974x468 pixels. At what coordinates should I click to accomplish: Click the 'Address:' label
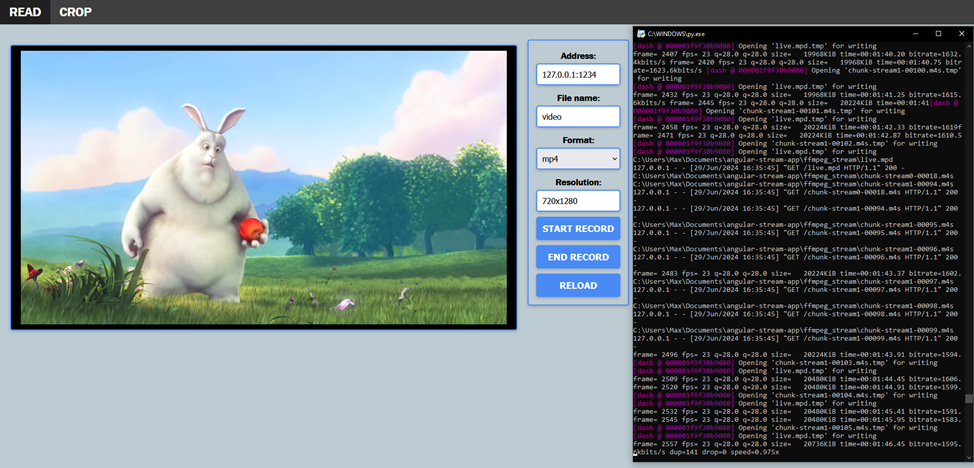578,56
